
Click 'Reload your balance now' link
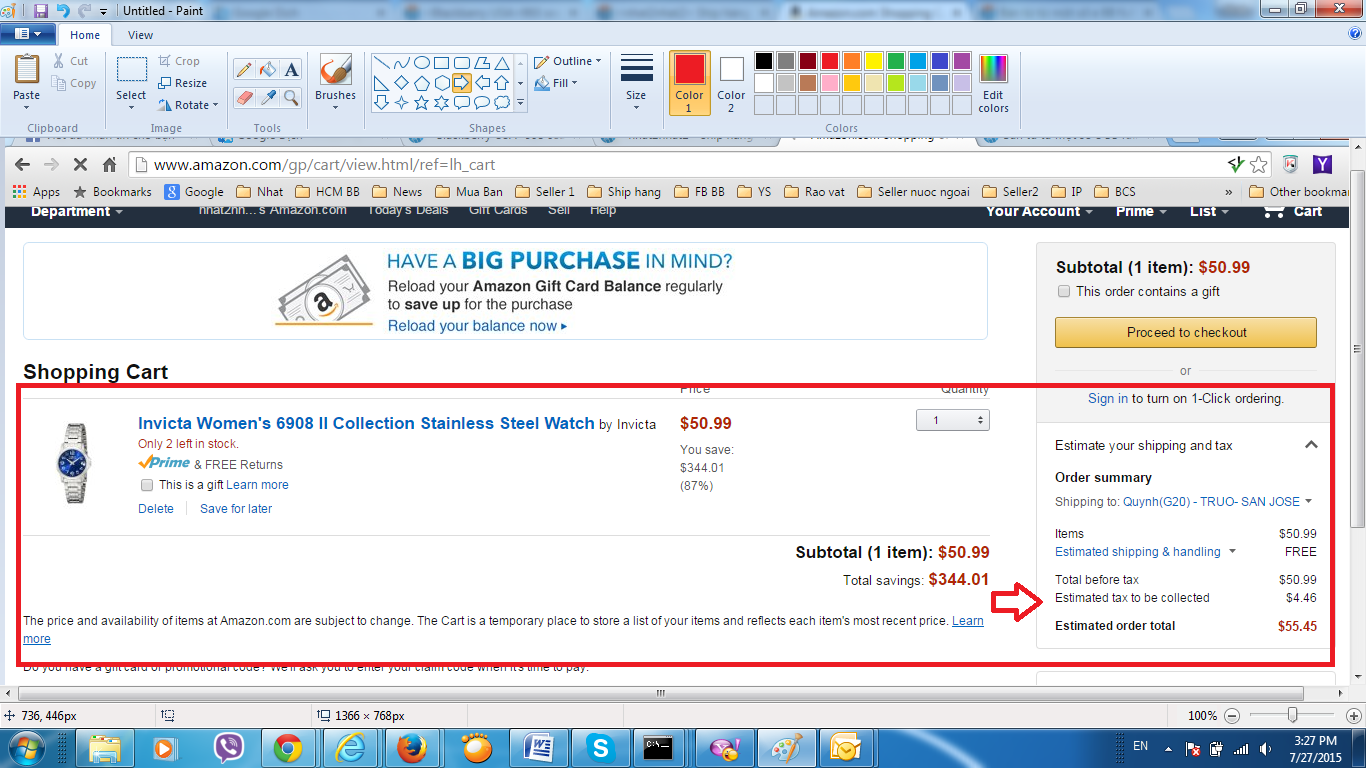click(x=477, y=326)
